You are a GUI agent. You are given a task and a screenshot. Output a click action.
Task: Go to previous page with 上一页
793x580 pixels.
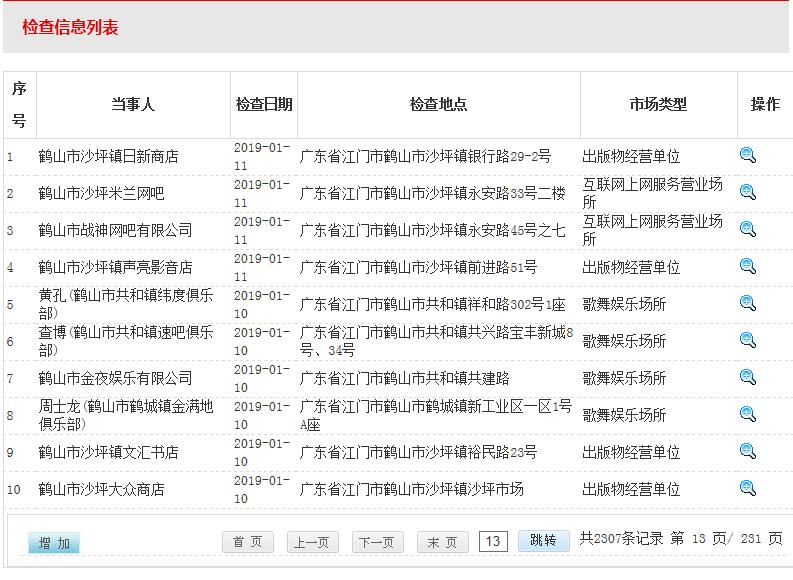(312, 542)
